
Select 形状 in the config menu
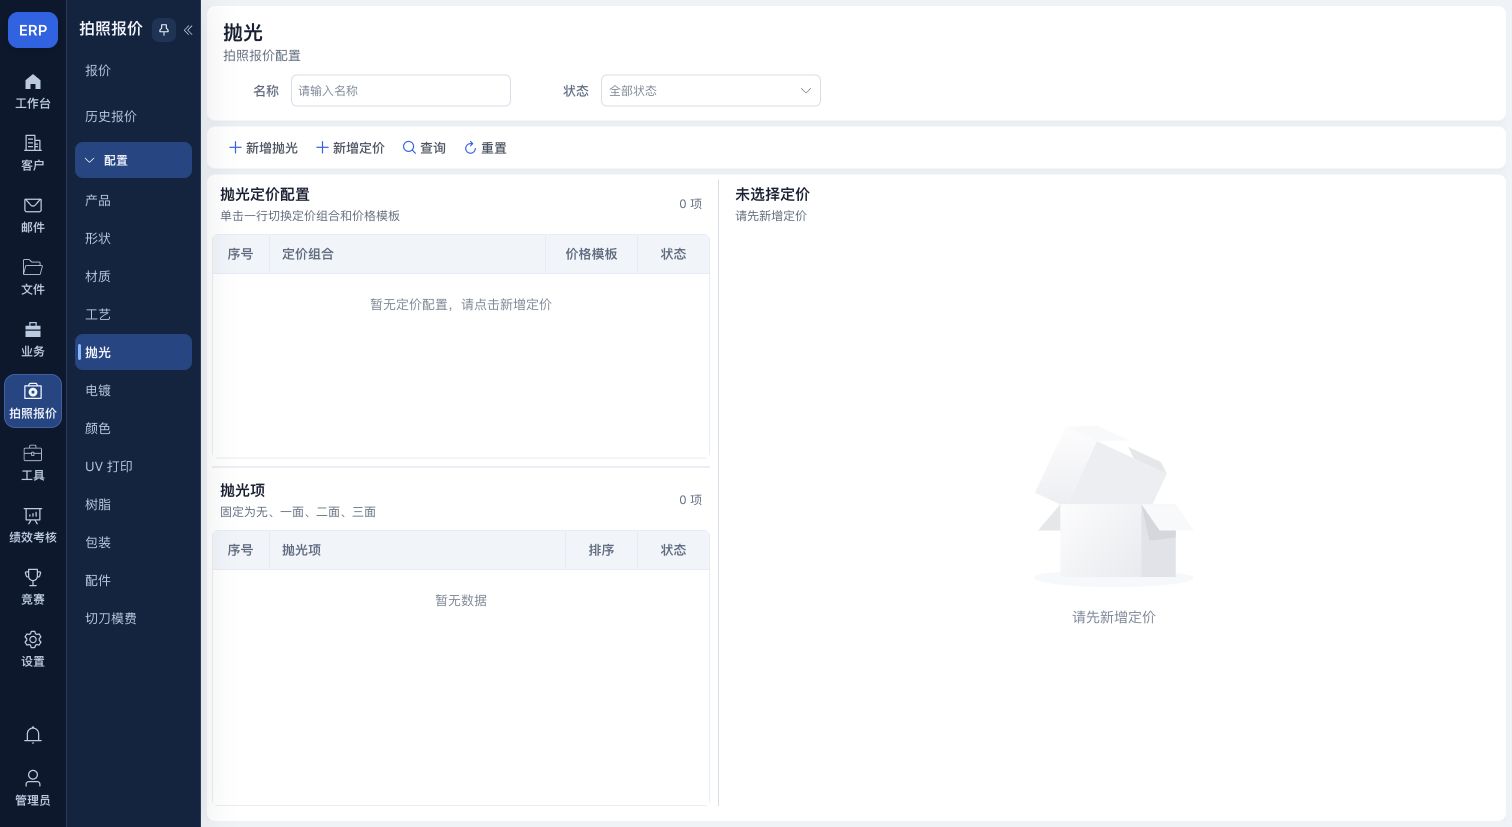tap(133, 238)
